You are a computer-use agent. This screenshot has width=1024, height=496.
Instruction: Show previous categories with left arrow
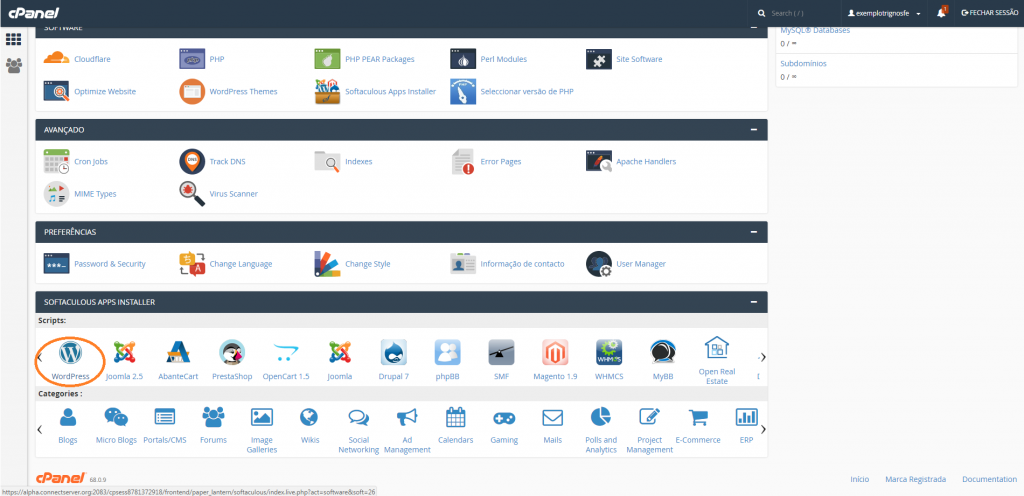[x=40, y=429]
